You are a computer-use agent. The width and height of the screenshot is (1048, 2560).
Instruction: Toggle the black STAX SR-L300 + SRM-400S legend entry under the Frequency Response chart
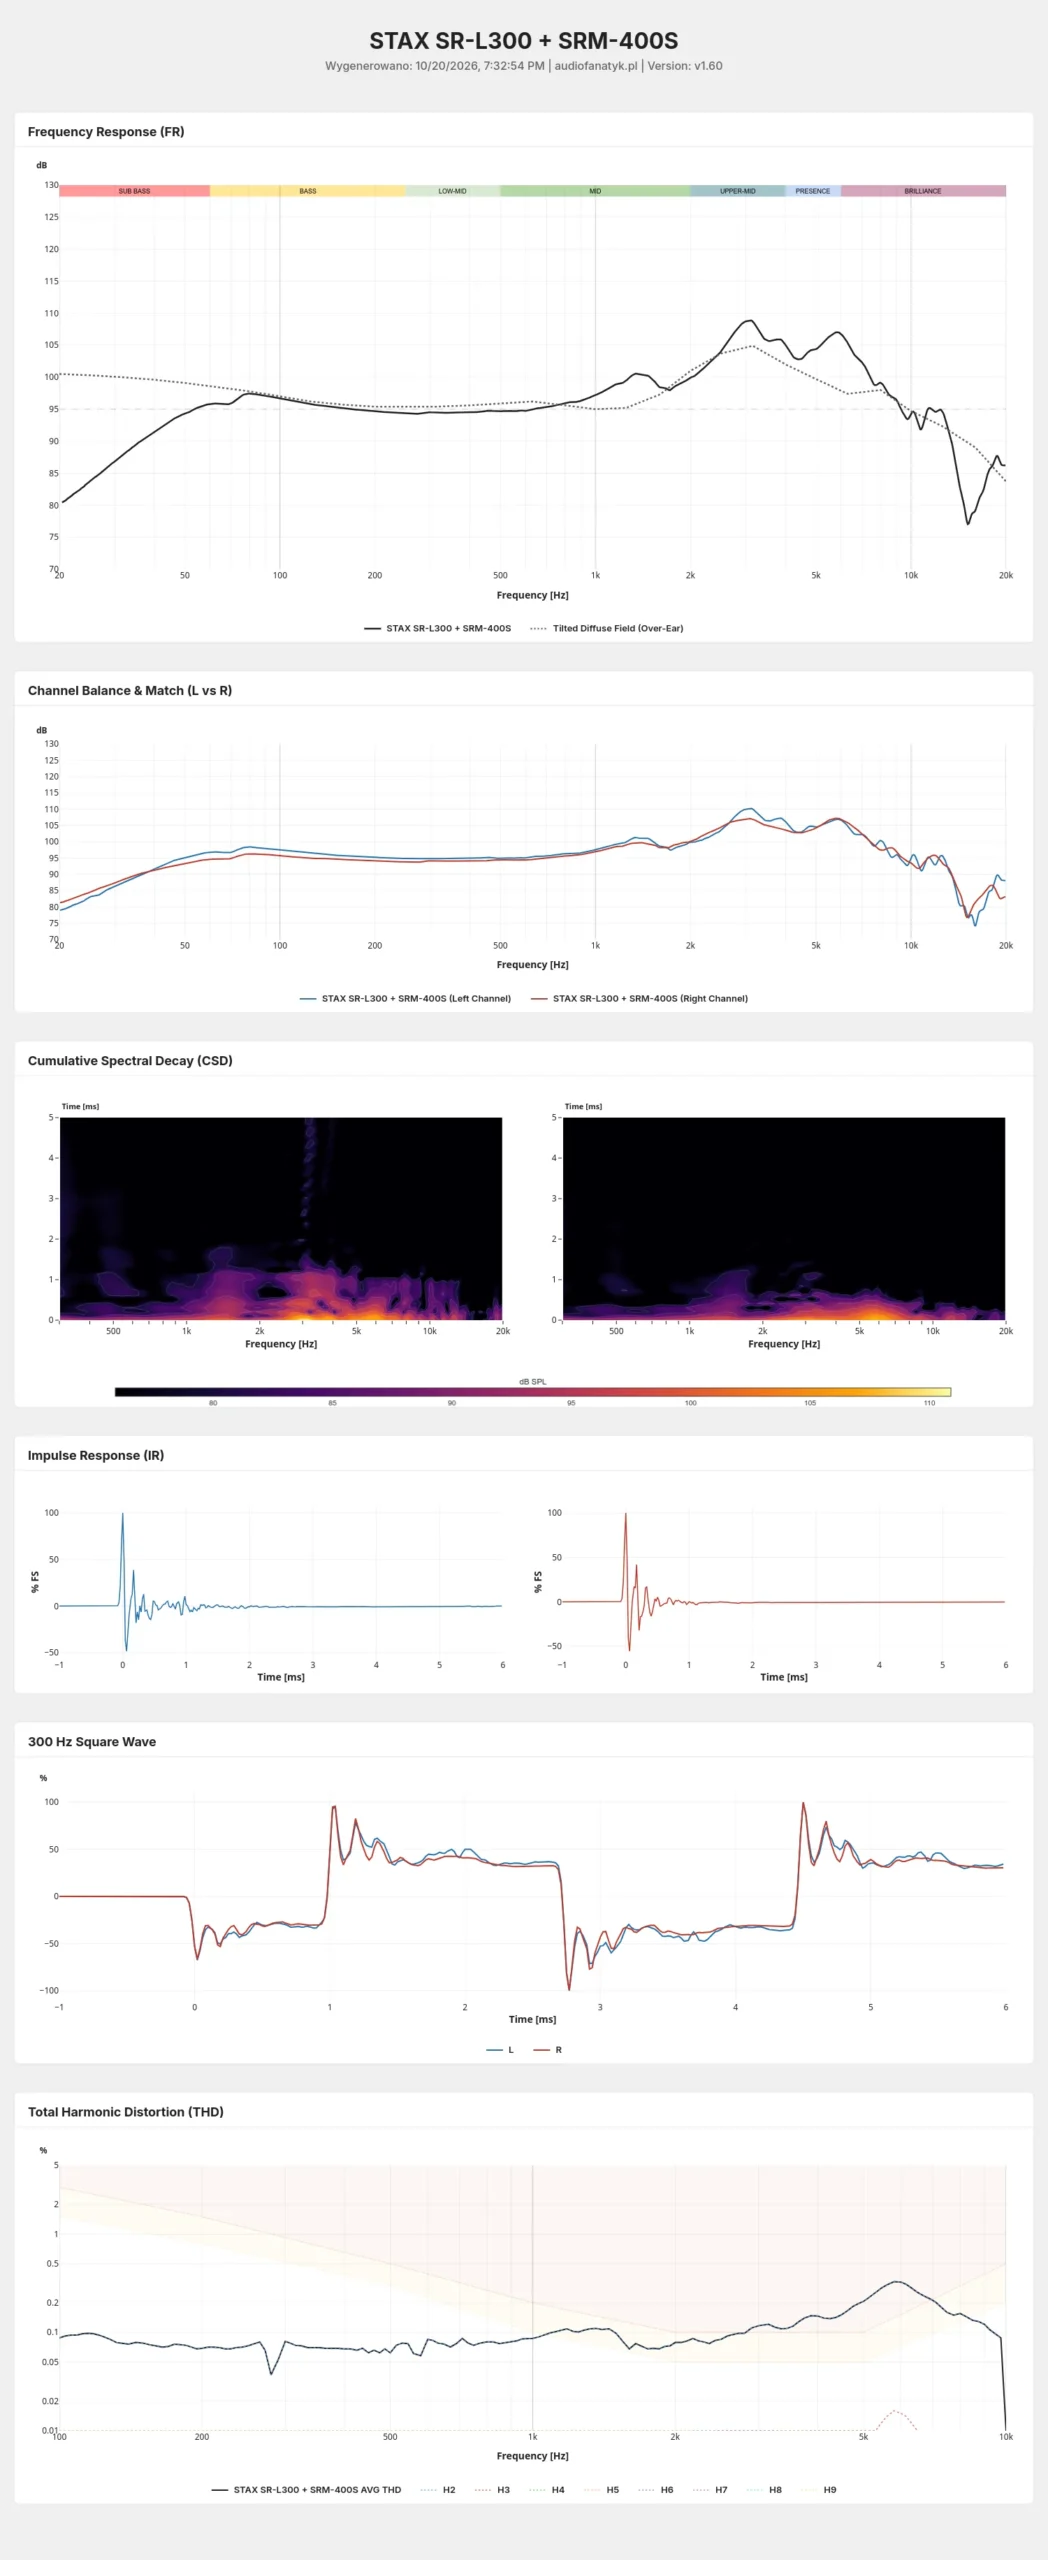pos(438,628)
